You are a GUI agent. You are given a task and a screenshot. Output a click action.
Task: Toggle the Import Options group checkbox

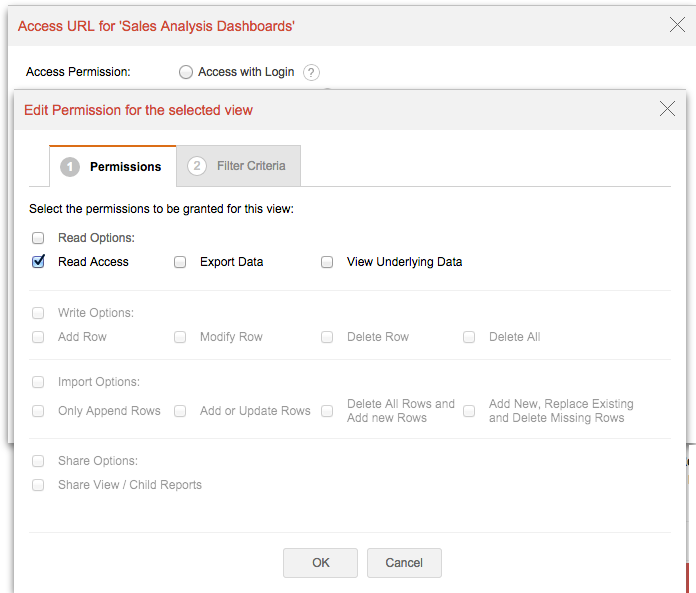[38, 382]
